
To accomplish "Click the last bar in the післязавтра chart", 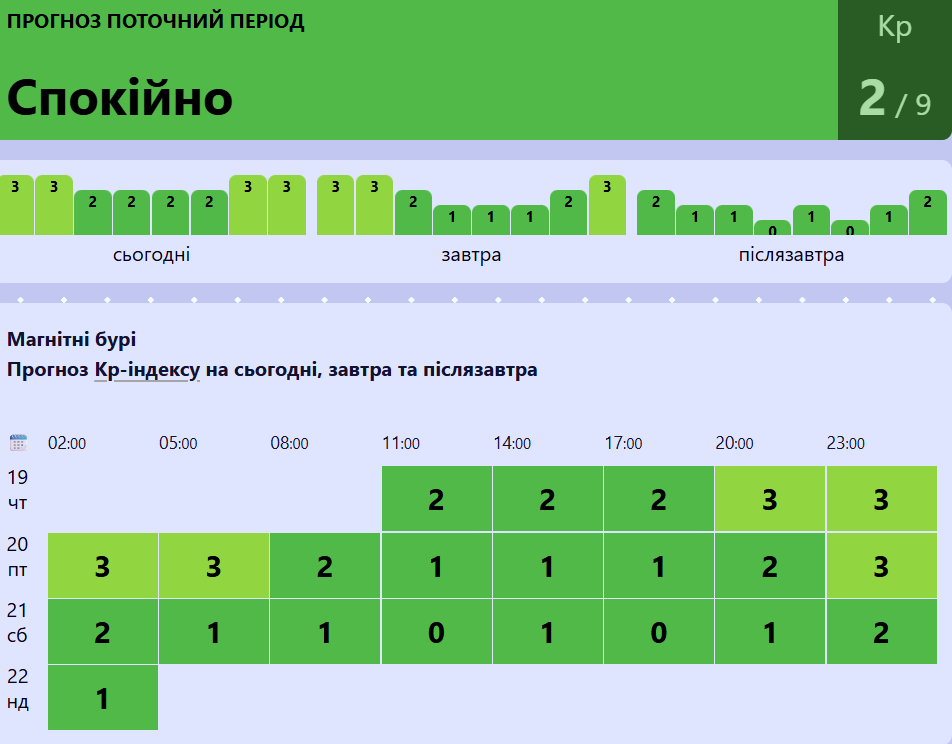I will (927, 213).
